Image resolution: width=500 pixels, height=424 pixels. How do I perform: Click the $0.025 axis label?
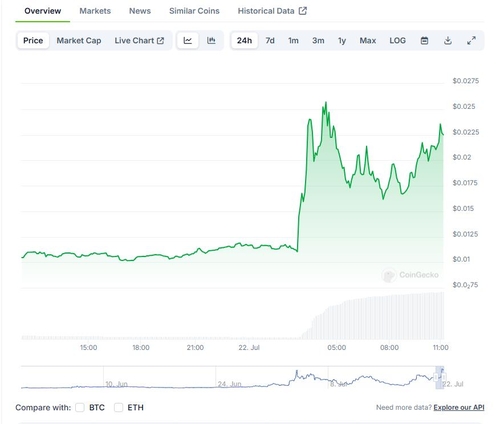[x=464, y=106]
